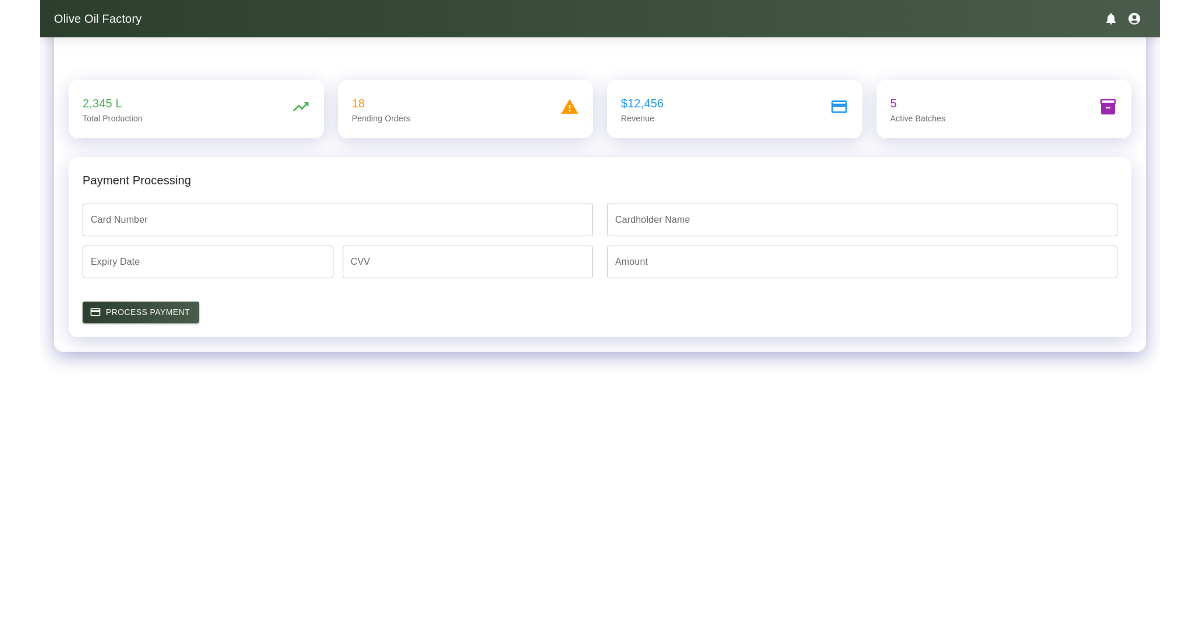
Task: Select the purple active batches icon
Action: tap(1108, 106)
